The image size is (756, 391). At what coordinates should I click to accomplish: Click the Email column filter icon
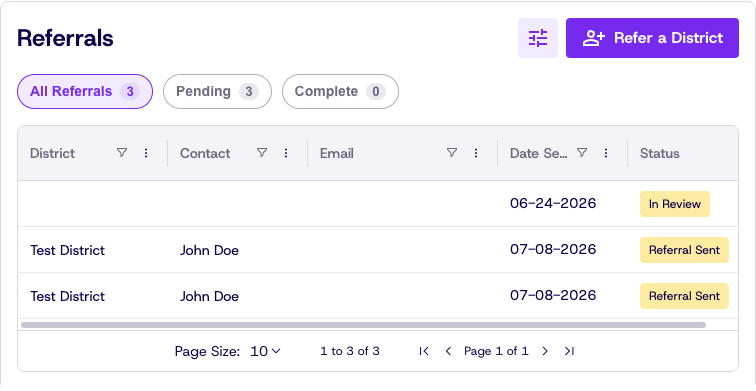pyautogui.click(x=452, y=153)
